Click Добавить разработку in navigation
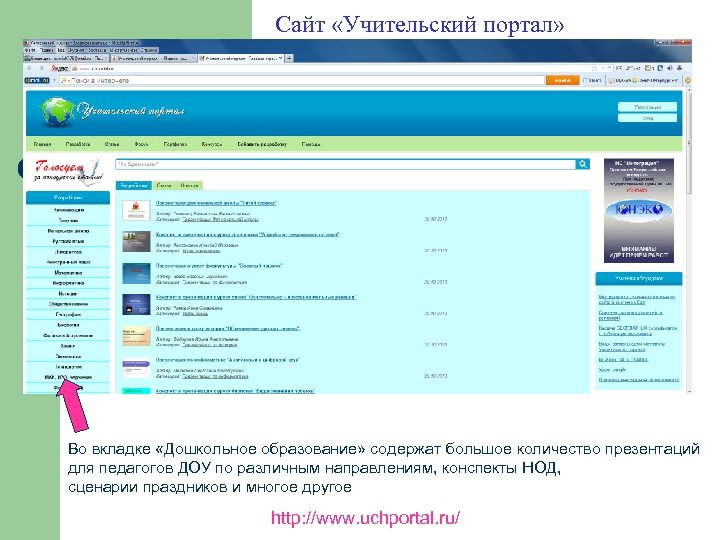 click(262, 144)
